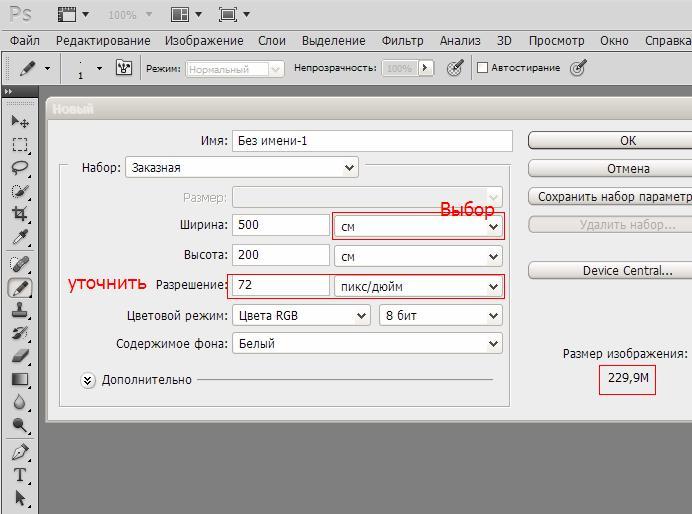The height and width of the screenshot is (514, 692).
Task: Click the Photoshop Ps logo
Action: coord(20,14)
